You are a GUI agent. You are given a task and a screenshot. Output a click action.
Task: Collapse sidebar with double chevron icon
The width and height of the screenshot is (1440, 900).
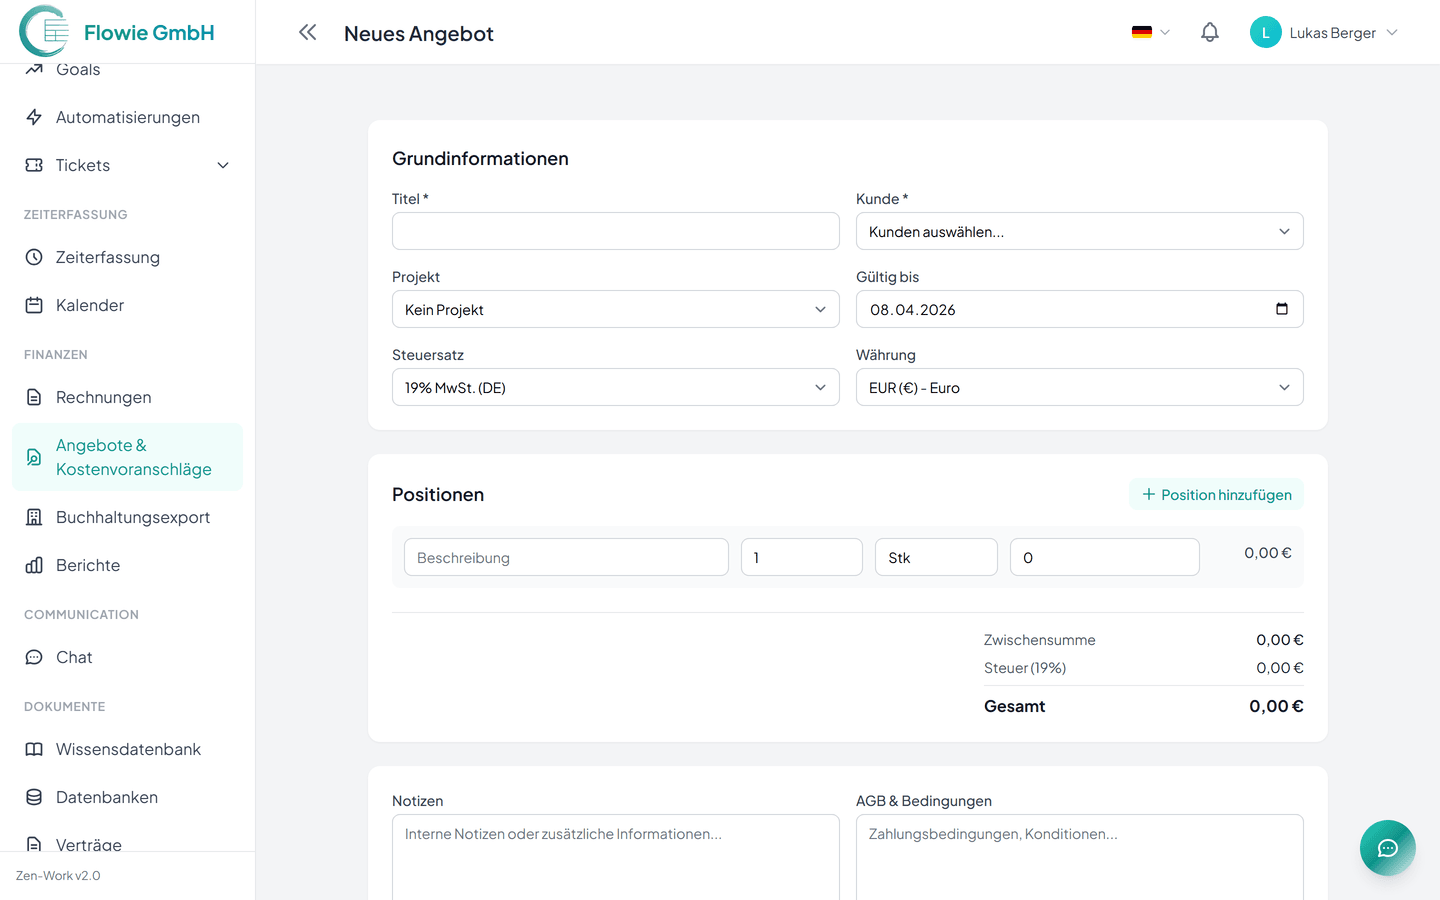(x=307, y=33)
